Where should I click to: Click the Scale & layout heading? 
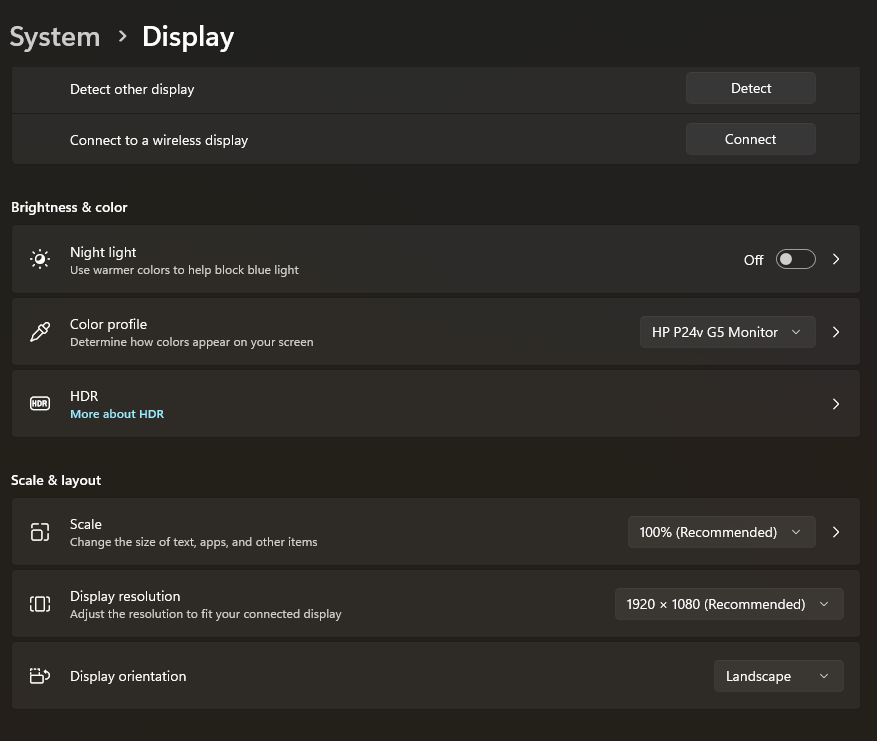pos(56,480)
